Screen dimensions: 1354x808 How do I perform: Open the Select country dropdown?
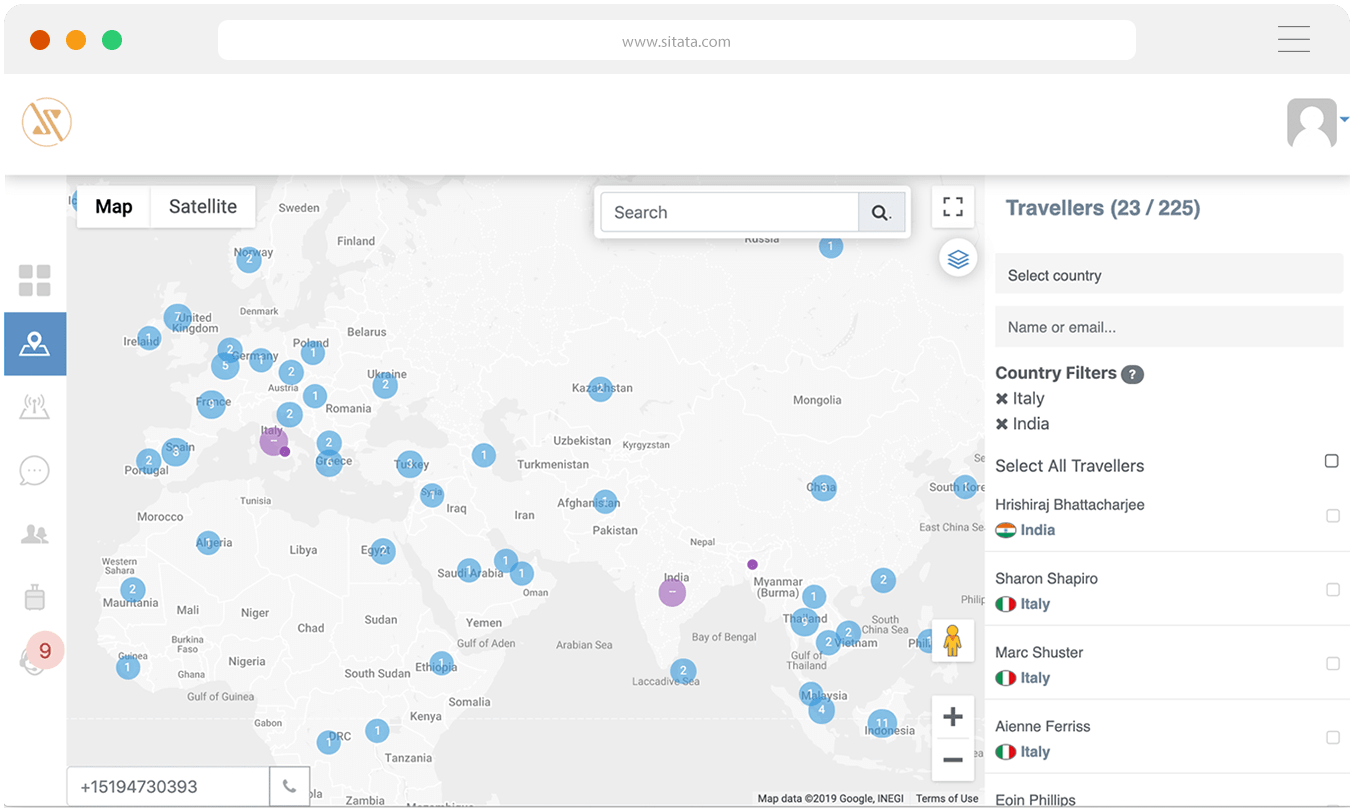[x=1168, y=275]
